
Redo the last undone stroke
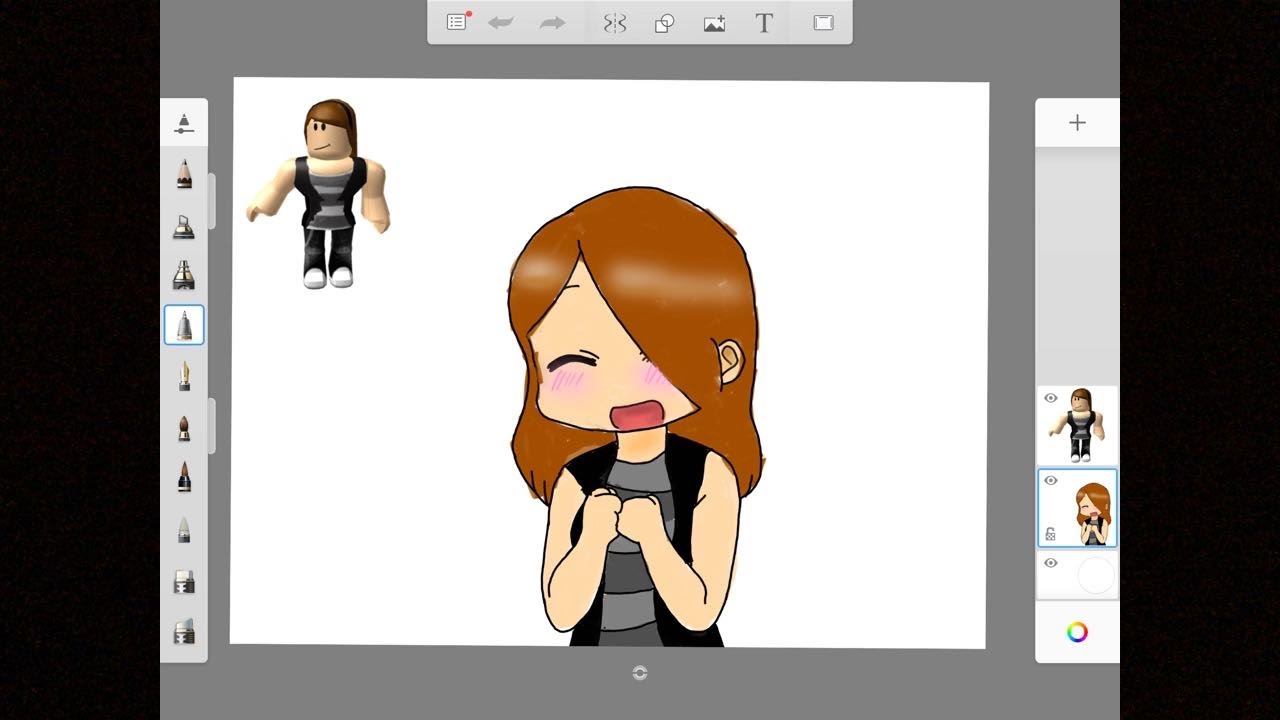pos(553,22)
